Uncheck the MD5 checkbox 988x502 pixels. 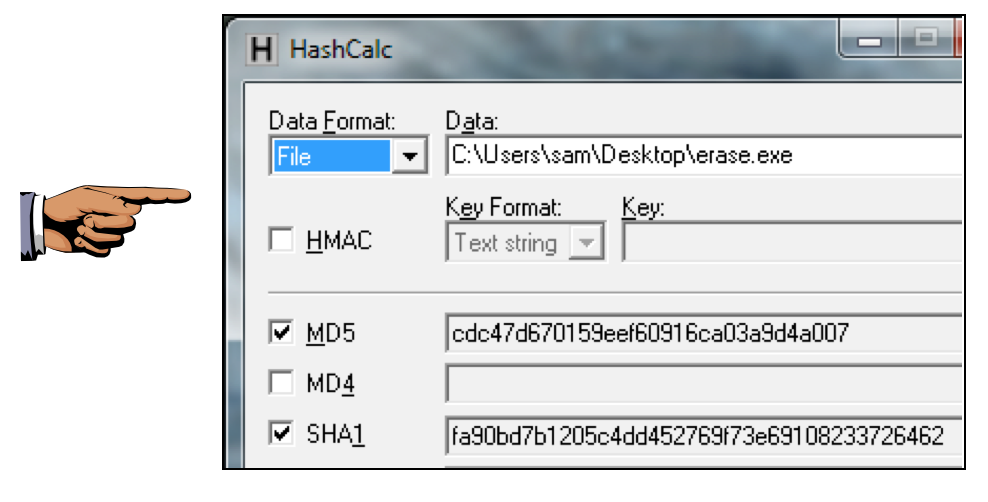tap(282, 333)
